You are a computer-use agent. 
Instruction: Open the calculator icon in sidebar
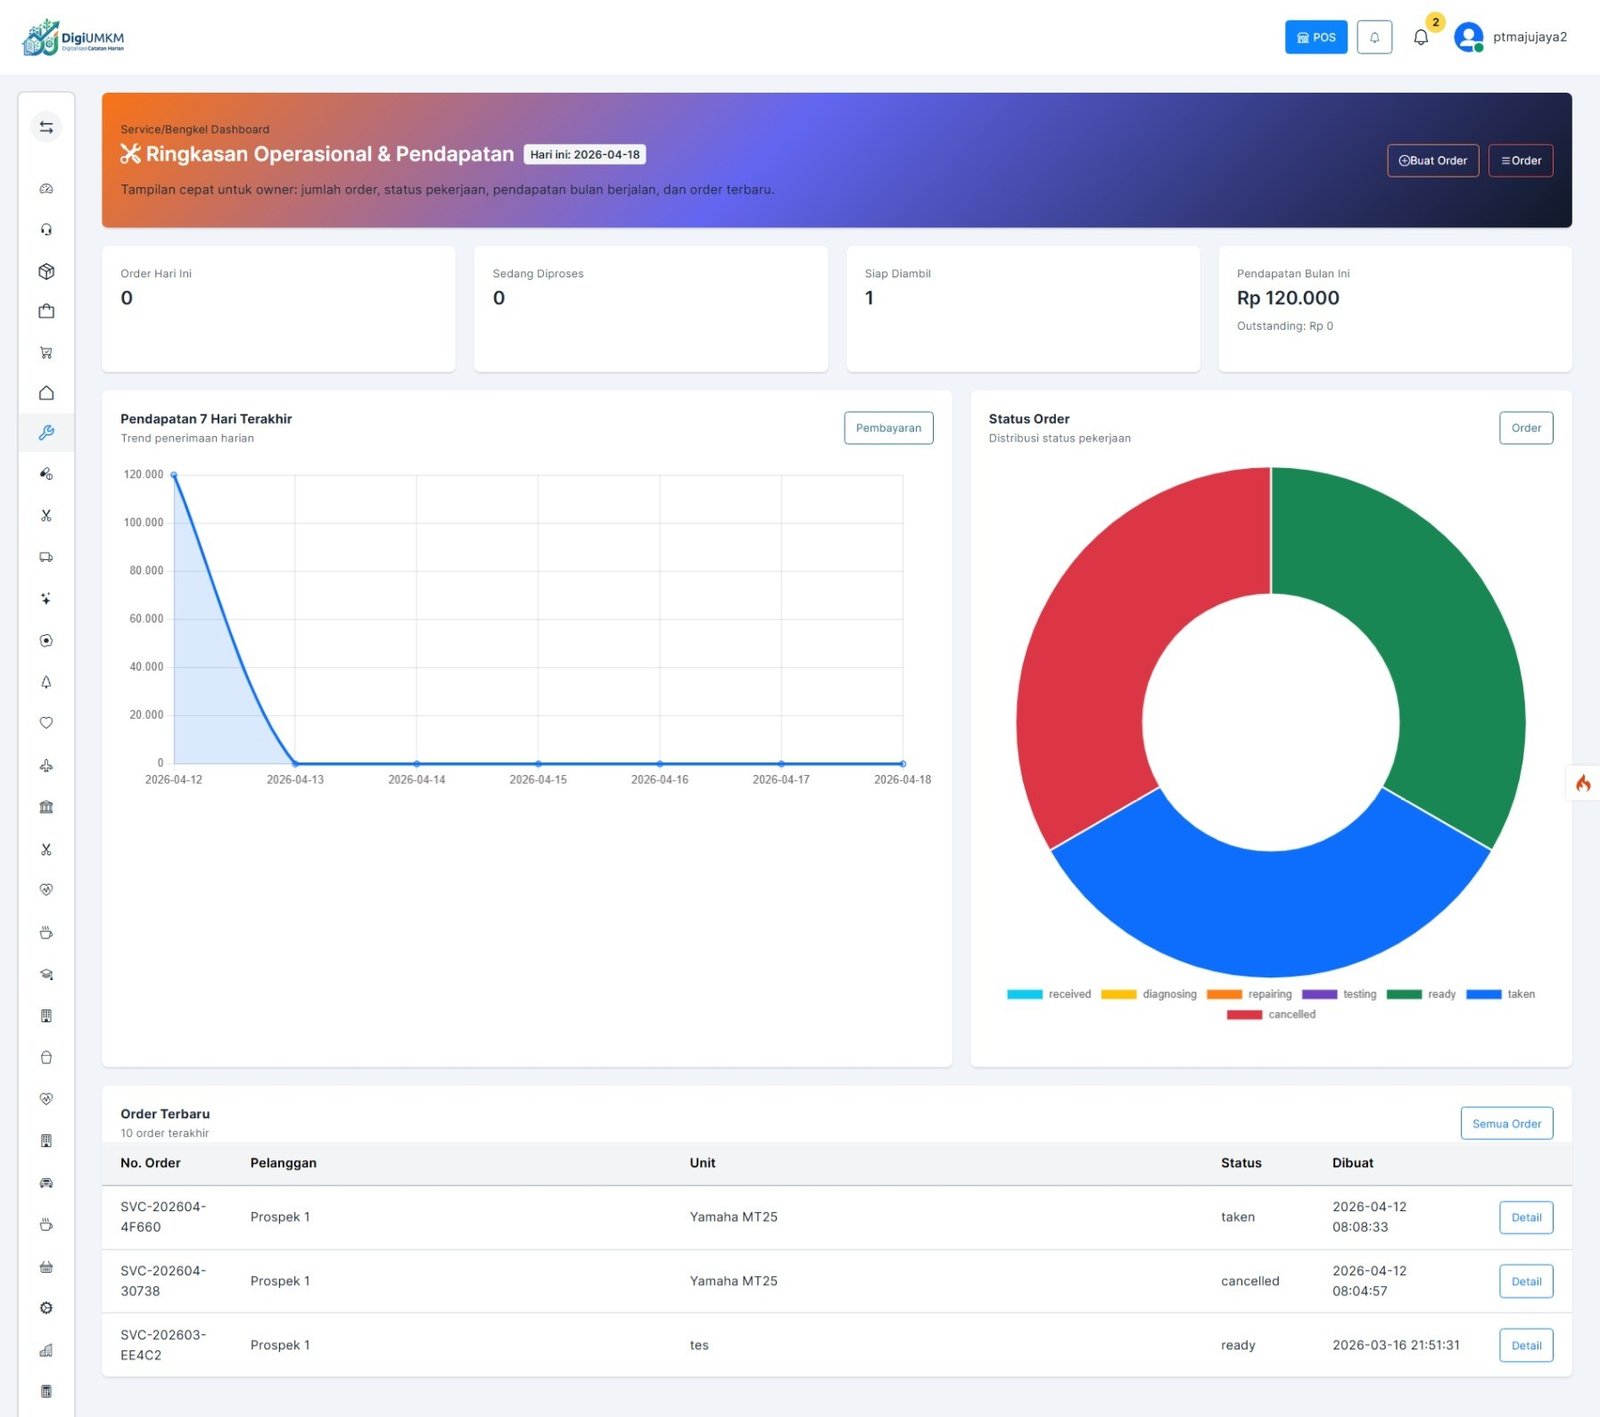(x=46, y=1391)
